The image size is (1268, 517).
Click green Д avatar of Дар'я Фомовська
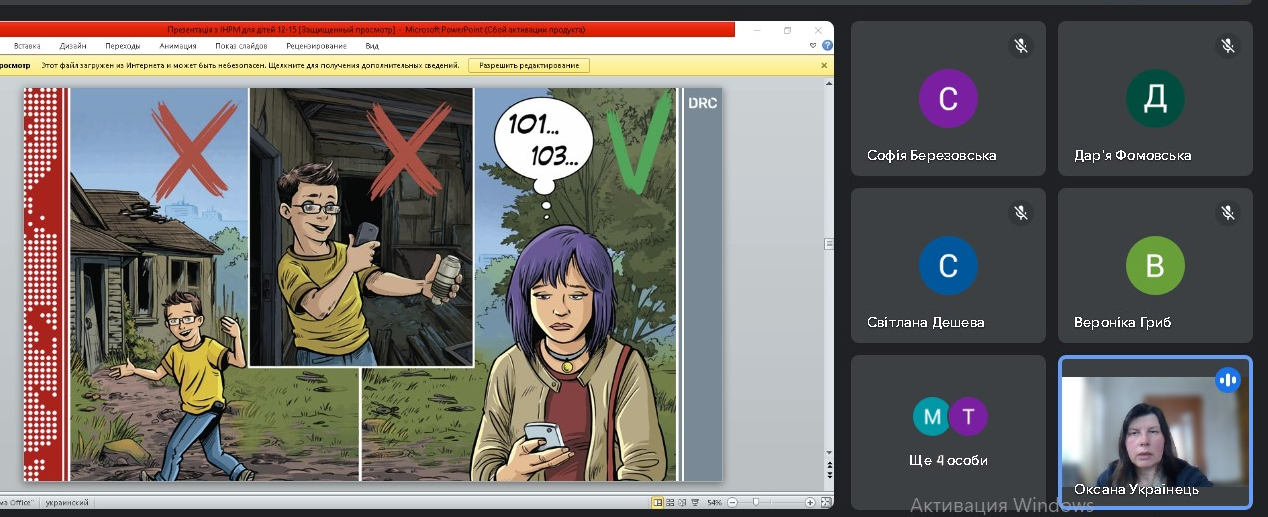coord(1155,98)
